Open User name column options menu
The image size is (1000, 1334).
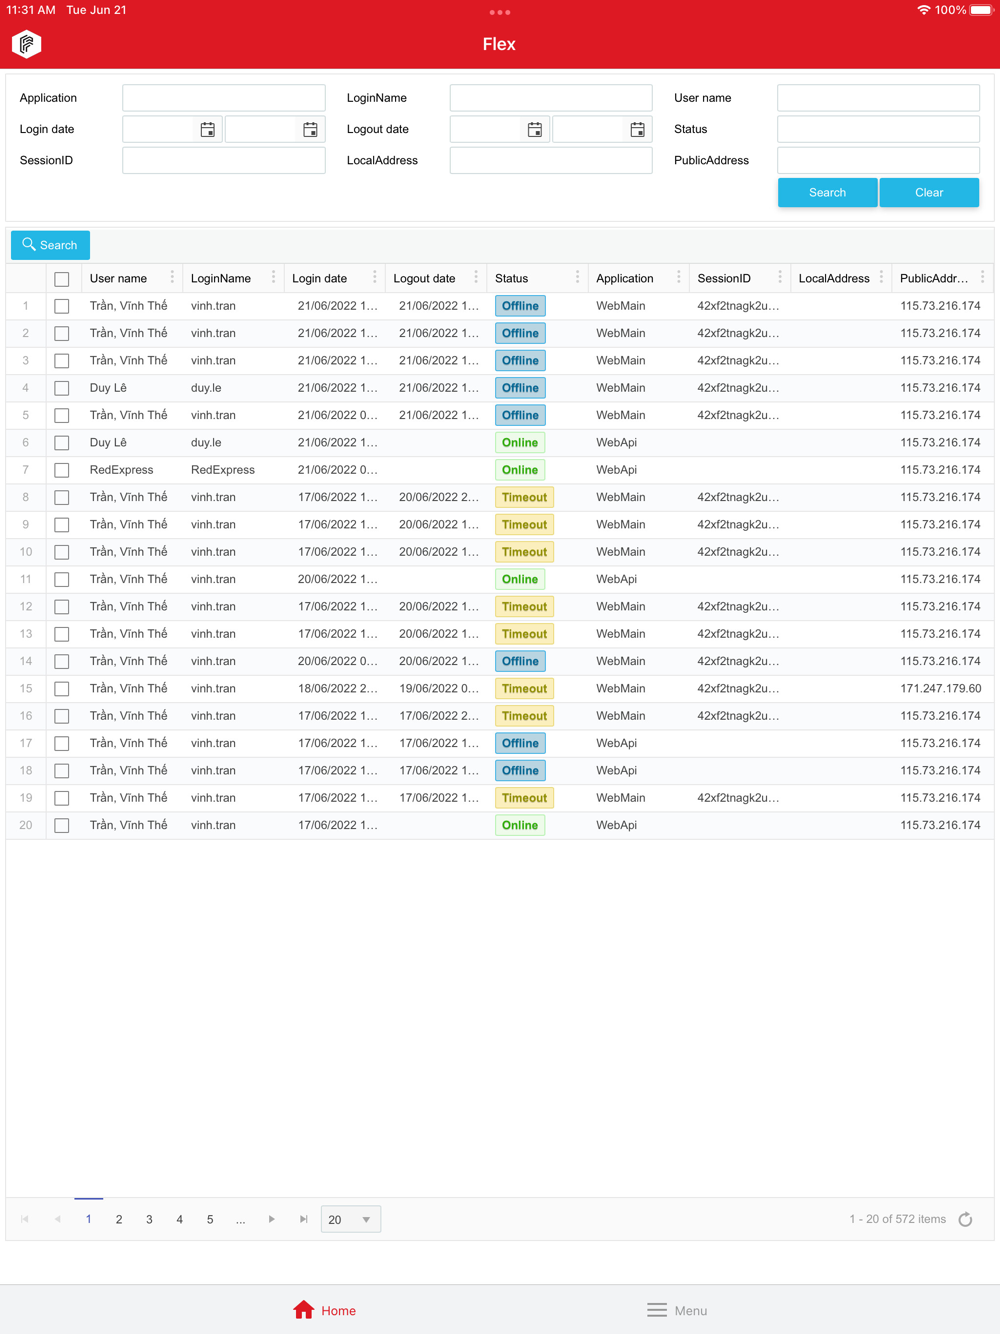pyautogui.click(x=172, y=278)
